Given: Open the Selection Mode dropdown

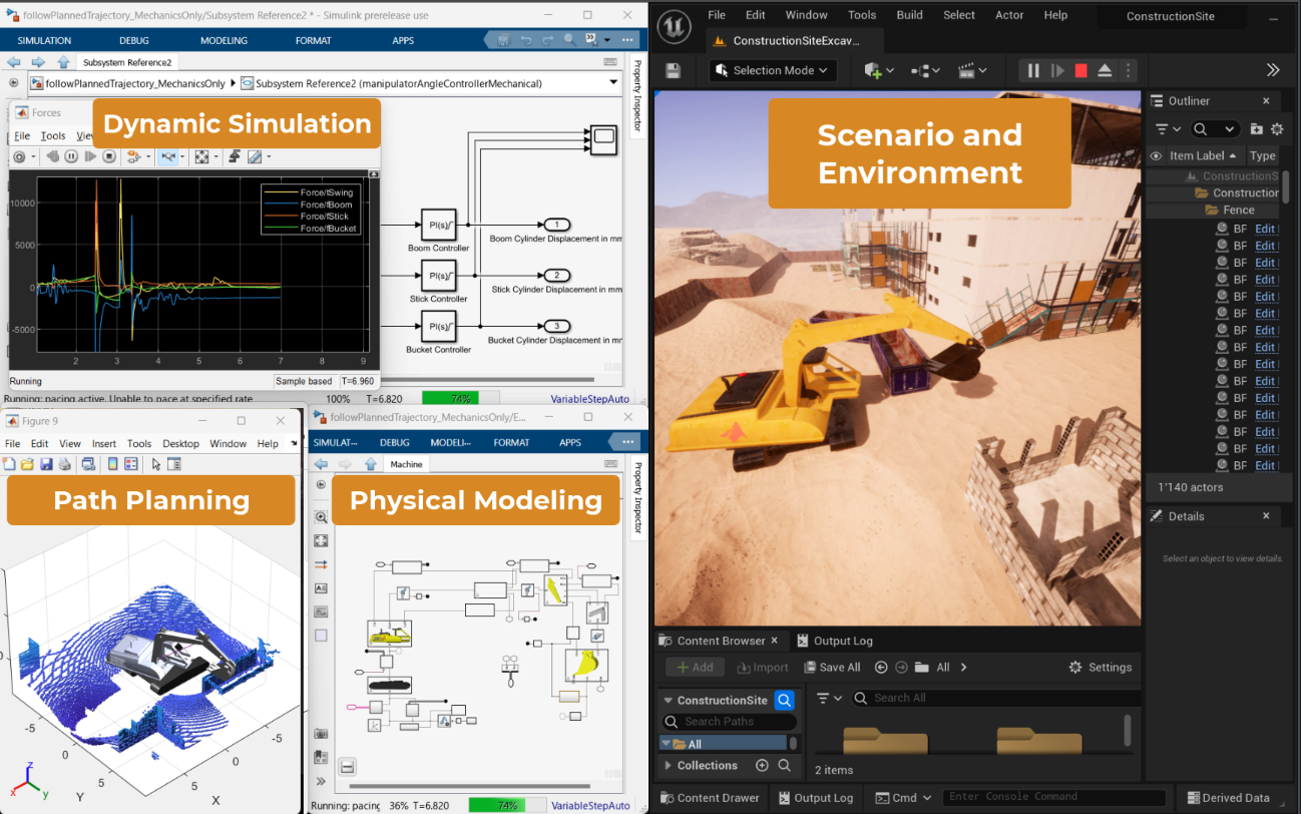Looking at the screenshot, I should [772, 70].
